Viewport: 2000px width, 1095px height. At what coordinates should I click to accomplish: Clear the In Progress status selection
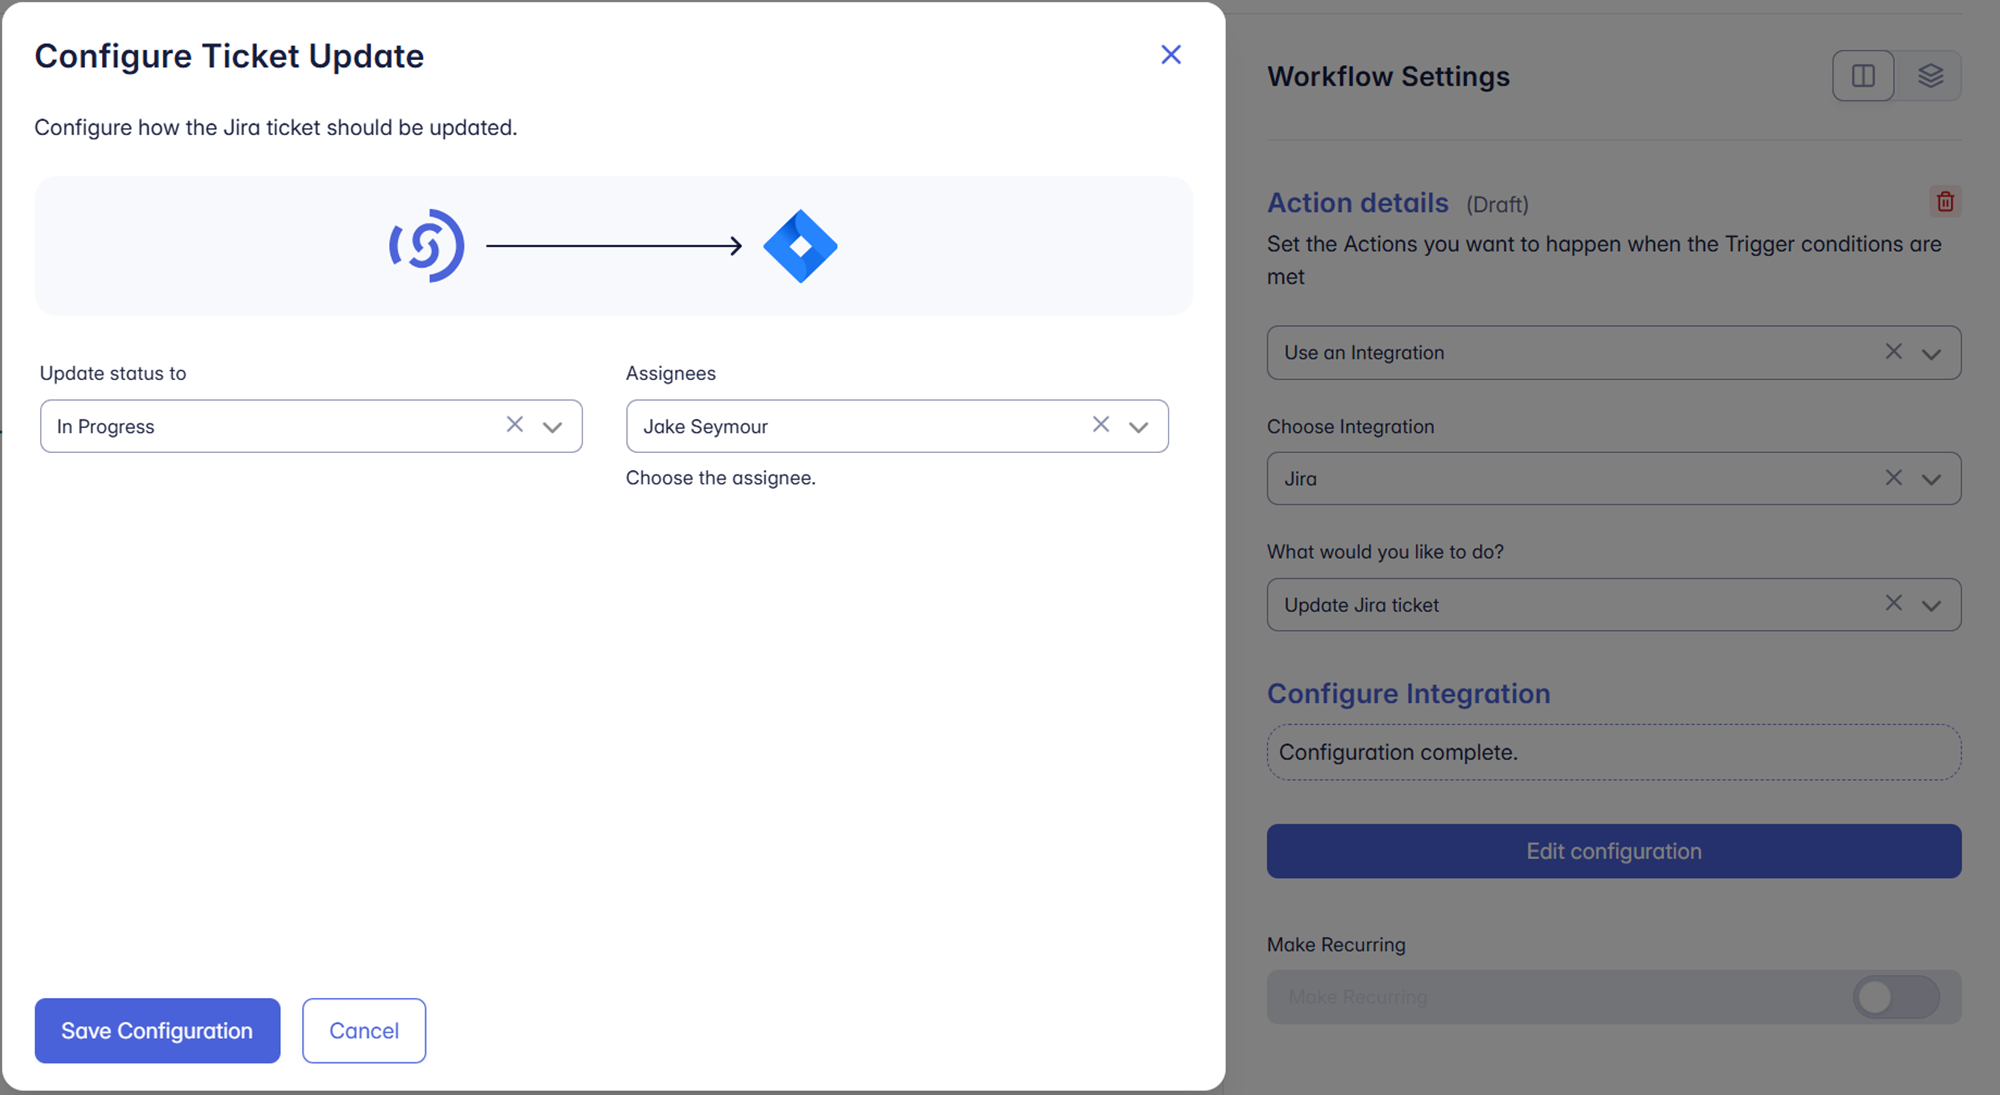tap(514, 425)
